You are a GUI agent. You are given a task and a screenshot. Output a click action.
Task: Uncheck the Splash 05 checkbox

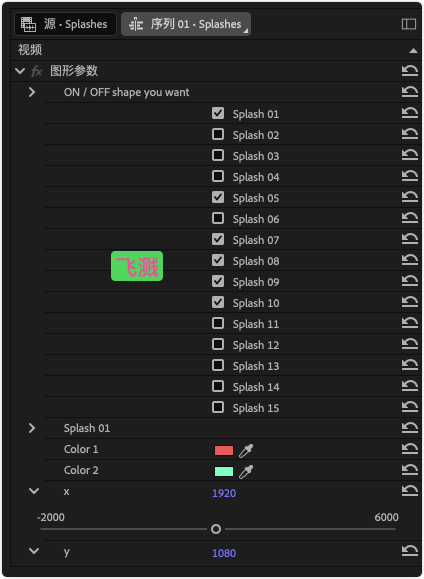218,197
